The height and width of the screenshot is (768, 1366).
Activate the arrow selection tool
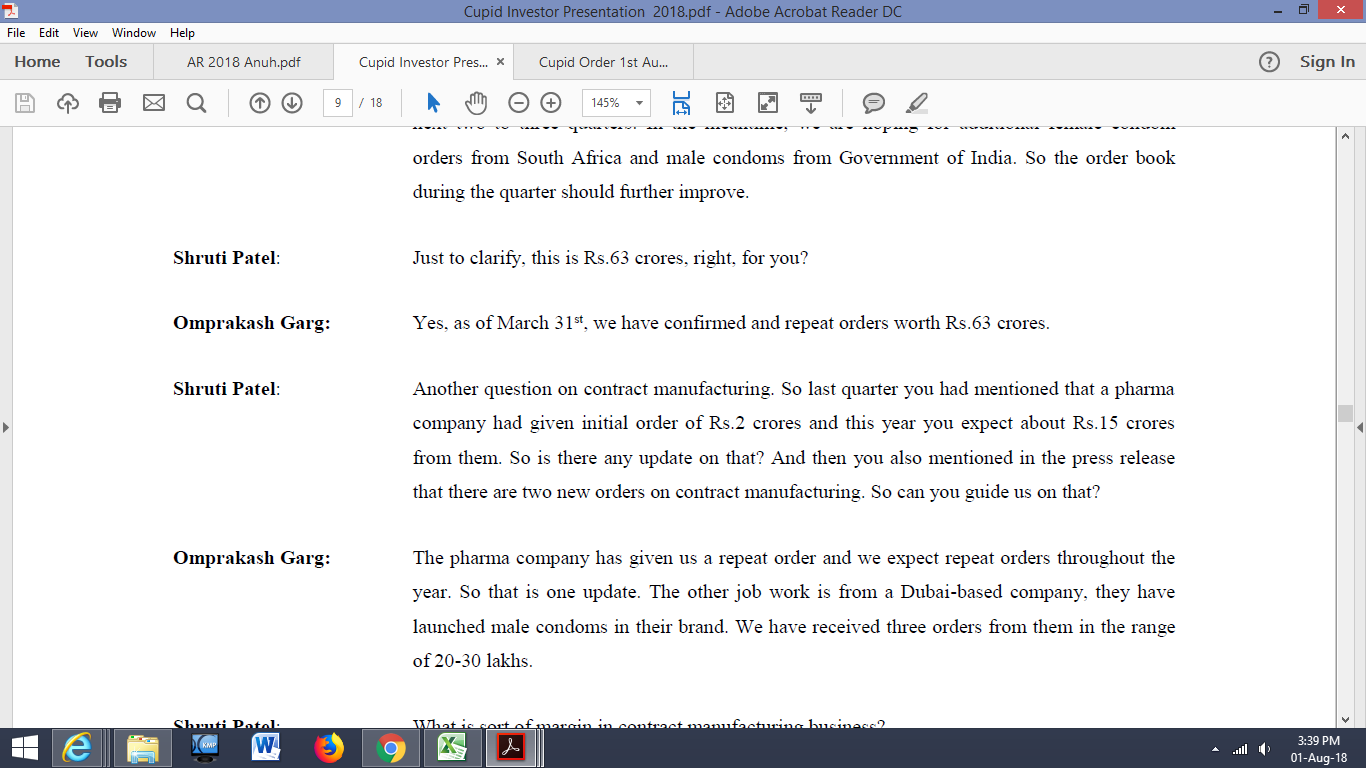pos(433,103)
